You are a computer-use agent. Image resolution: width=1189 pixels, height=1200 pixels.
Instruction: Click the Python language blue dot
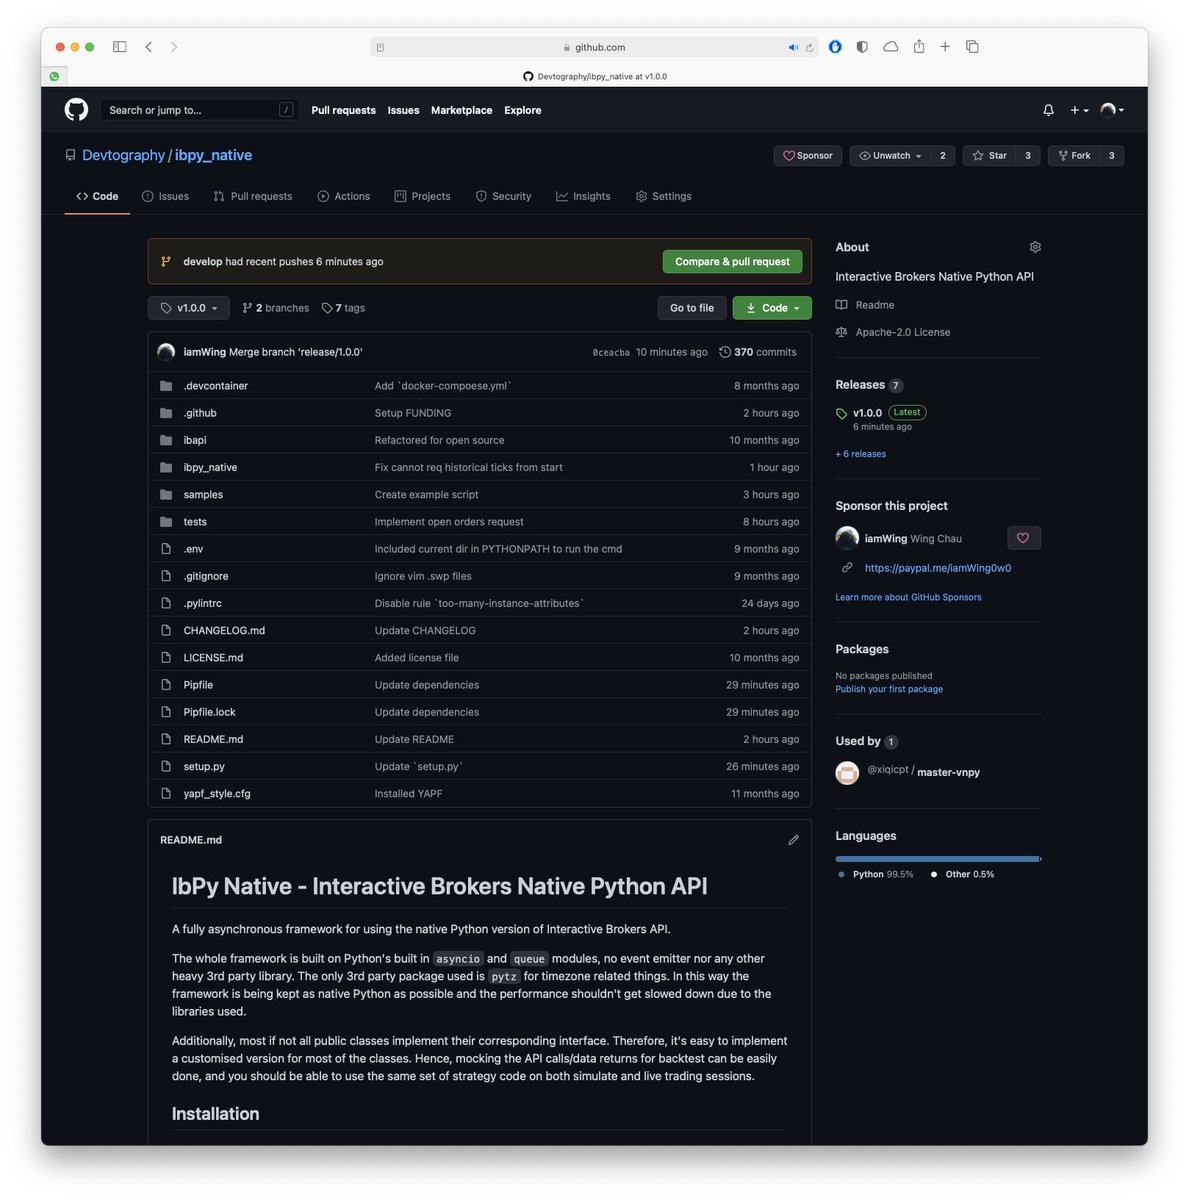tap(842, 874)
